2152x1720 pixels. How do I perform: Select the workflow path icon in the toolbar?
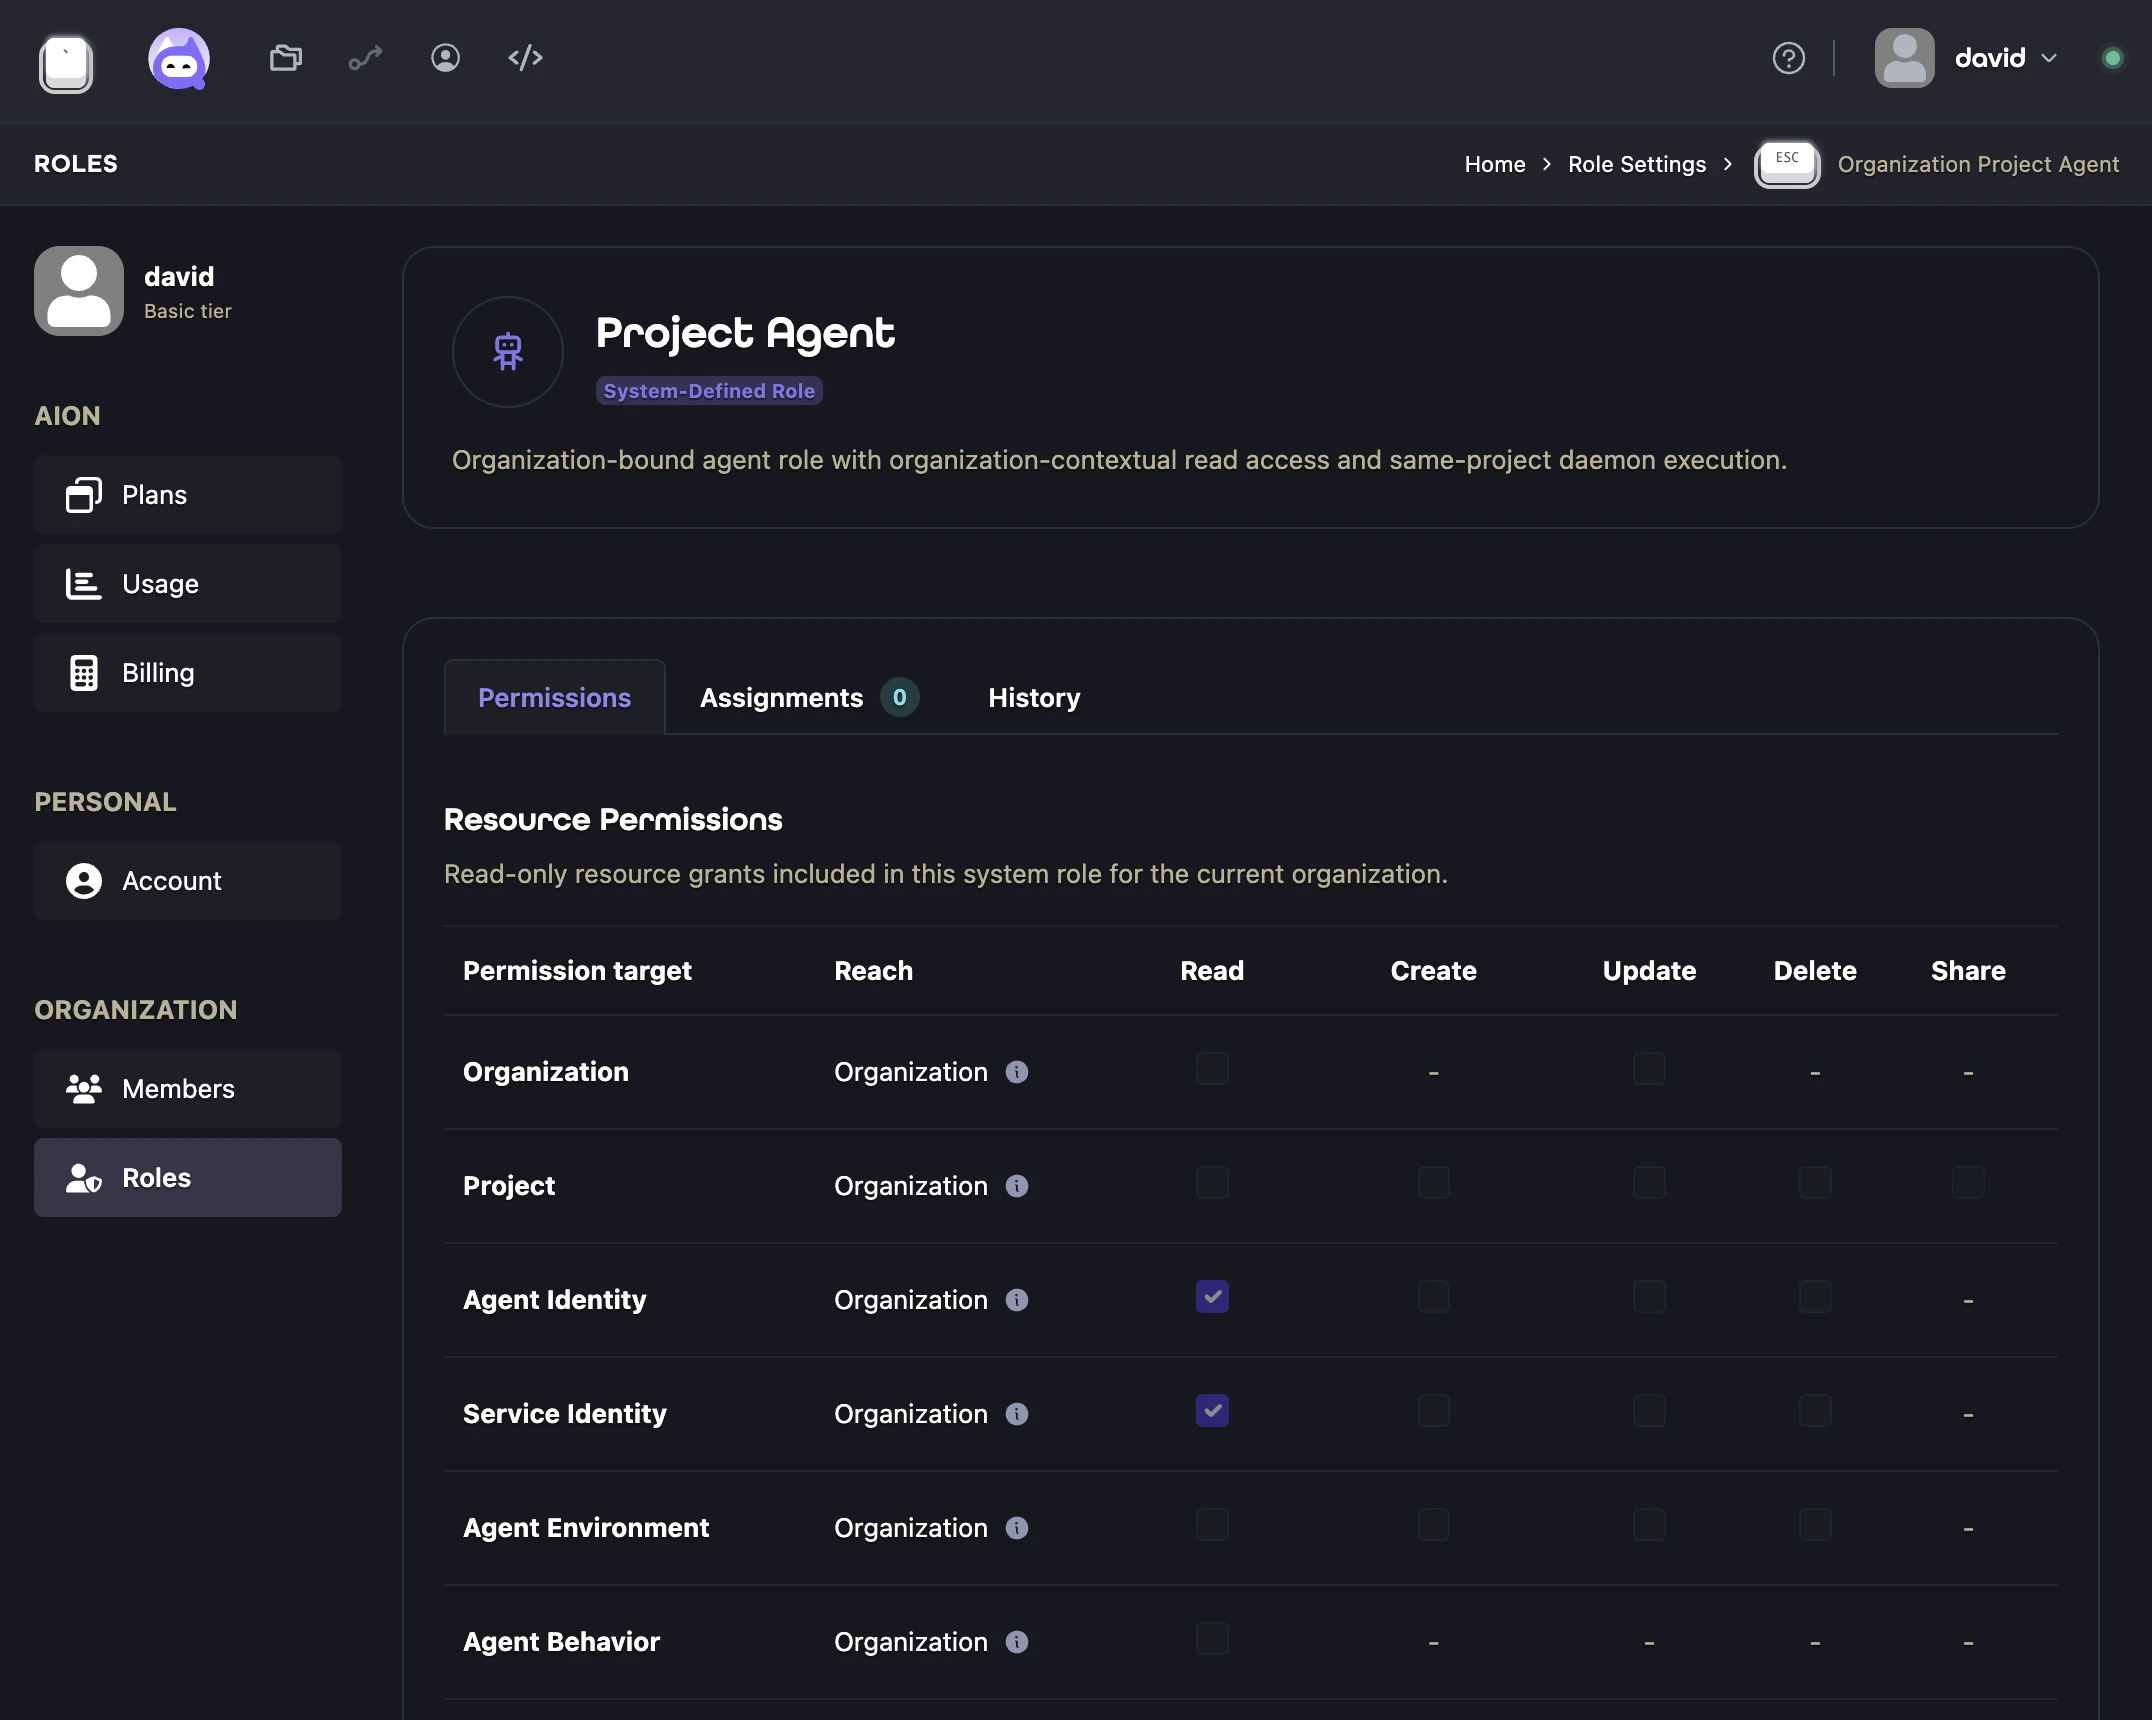[365, 58]
